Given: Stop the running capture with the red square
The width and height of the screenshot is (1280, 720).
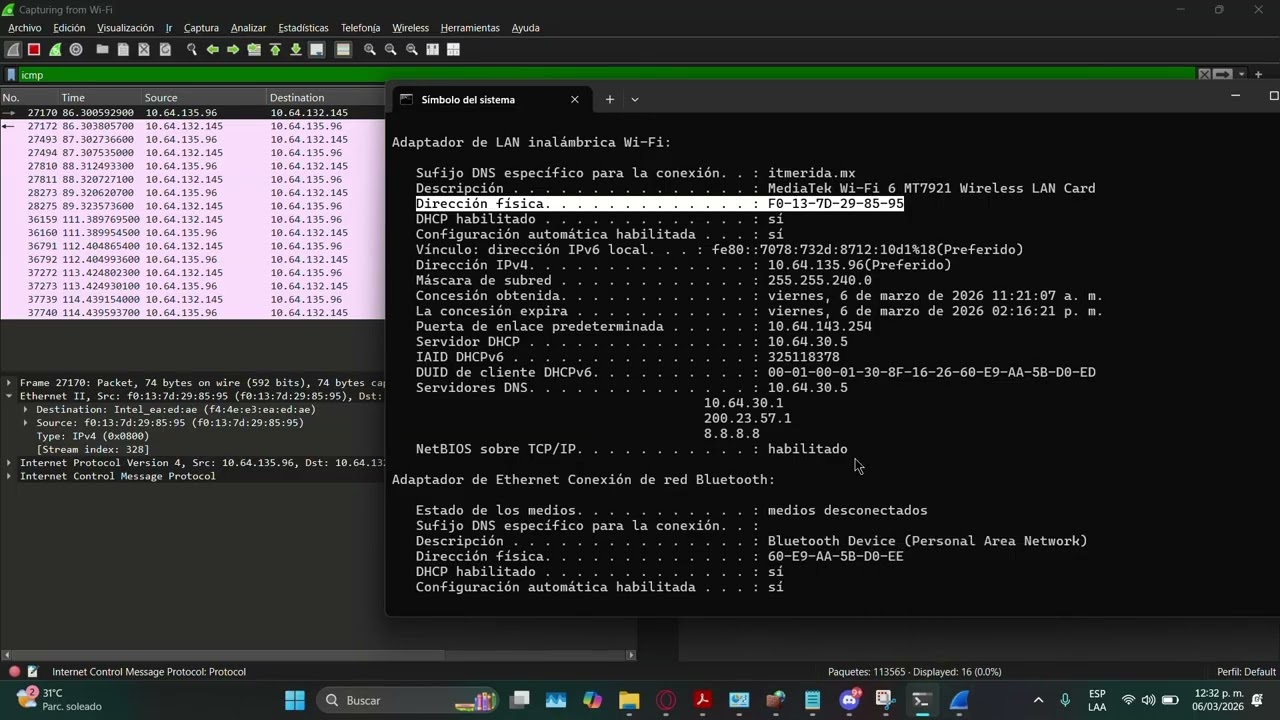Looking at the screenshot, I should tap(34, 49).
